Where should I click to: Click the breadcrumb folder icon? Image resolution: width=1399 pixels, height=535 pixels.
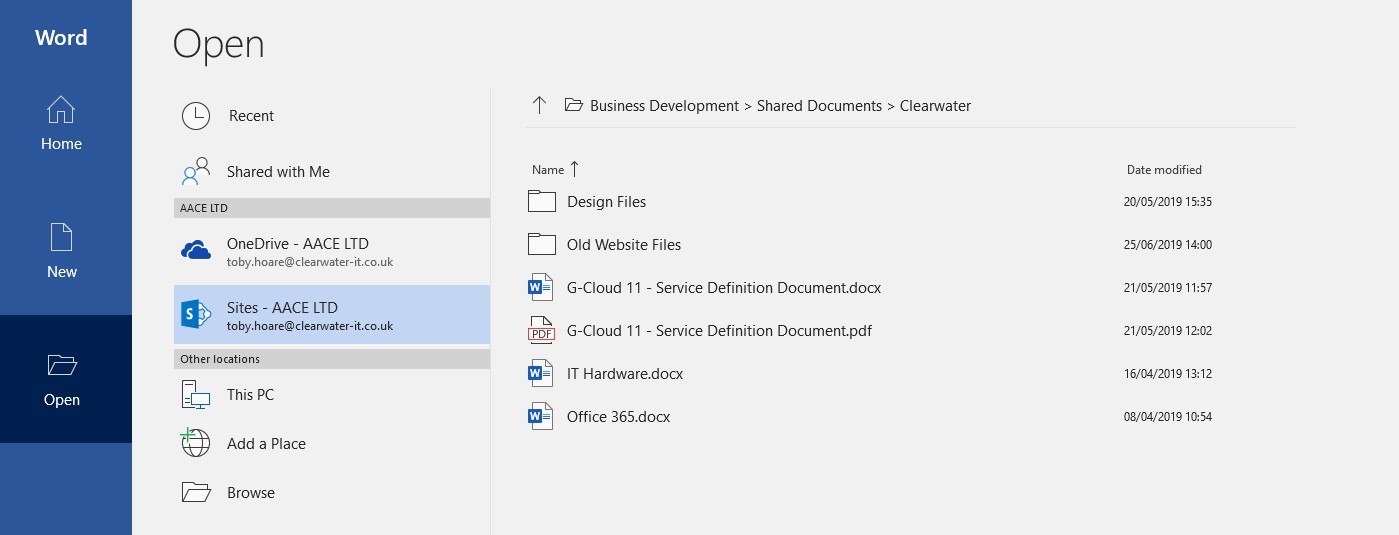click(x=574, y=105)
